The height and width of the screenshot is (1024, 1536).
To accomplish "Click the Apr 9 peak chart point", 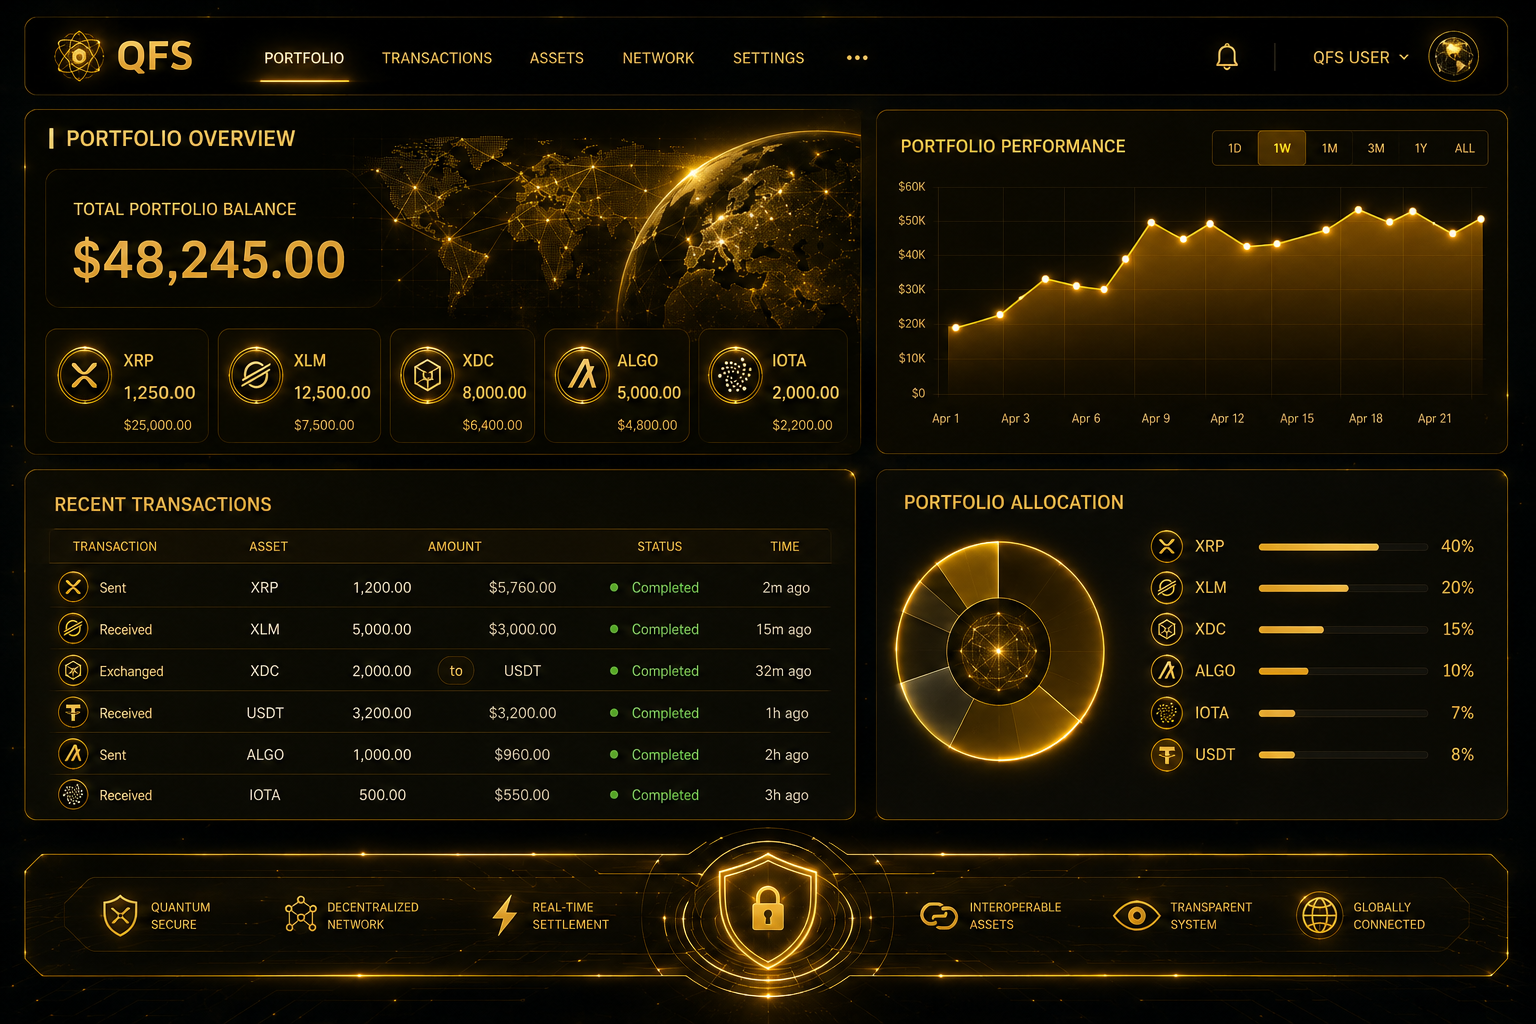I will tap(1151, 223).
